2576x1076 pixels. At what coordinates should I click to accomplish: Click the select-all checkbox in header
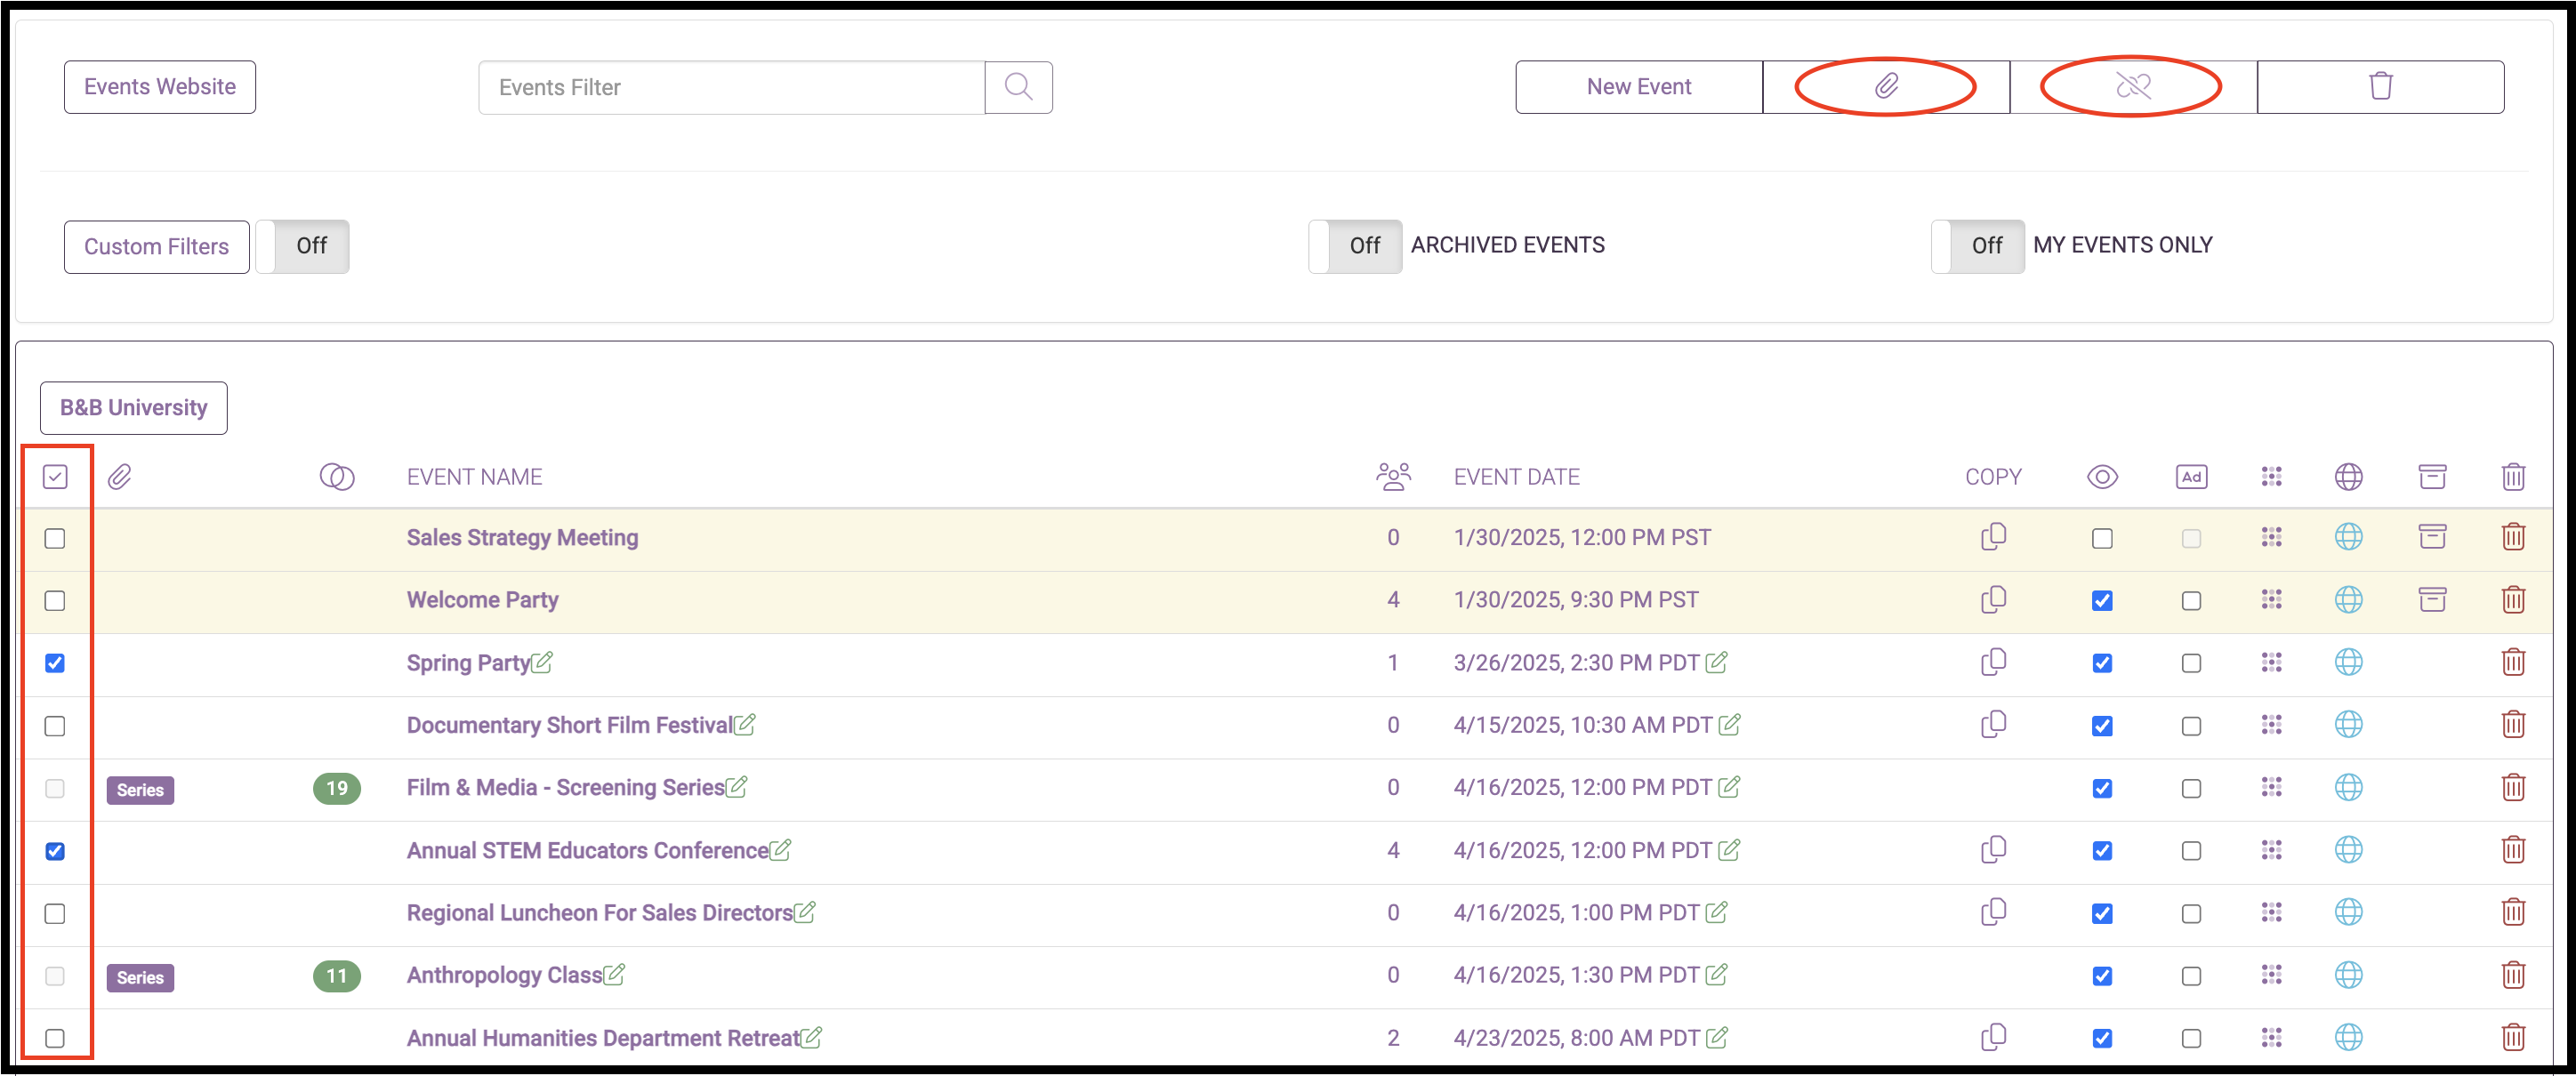55,477
